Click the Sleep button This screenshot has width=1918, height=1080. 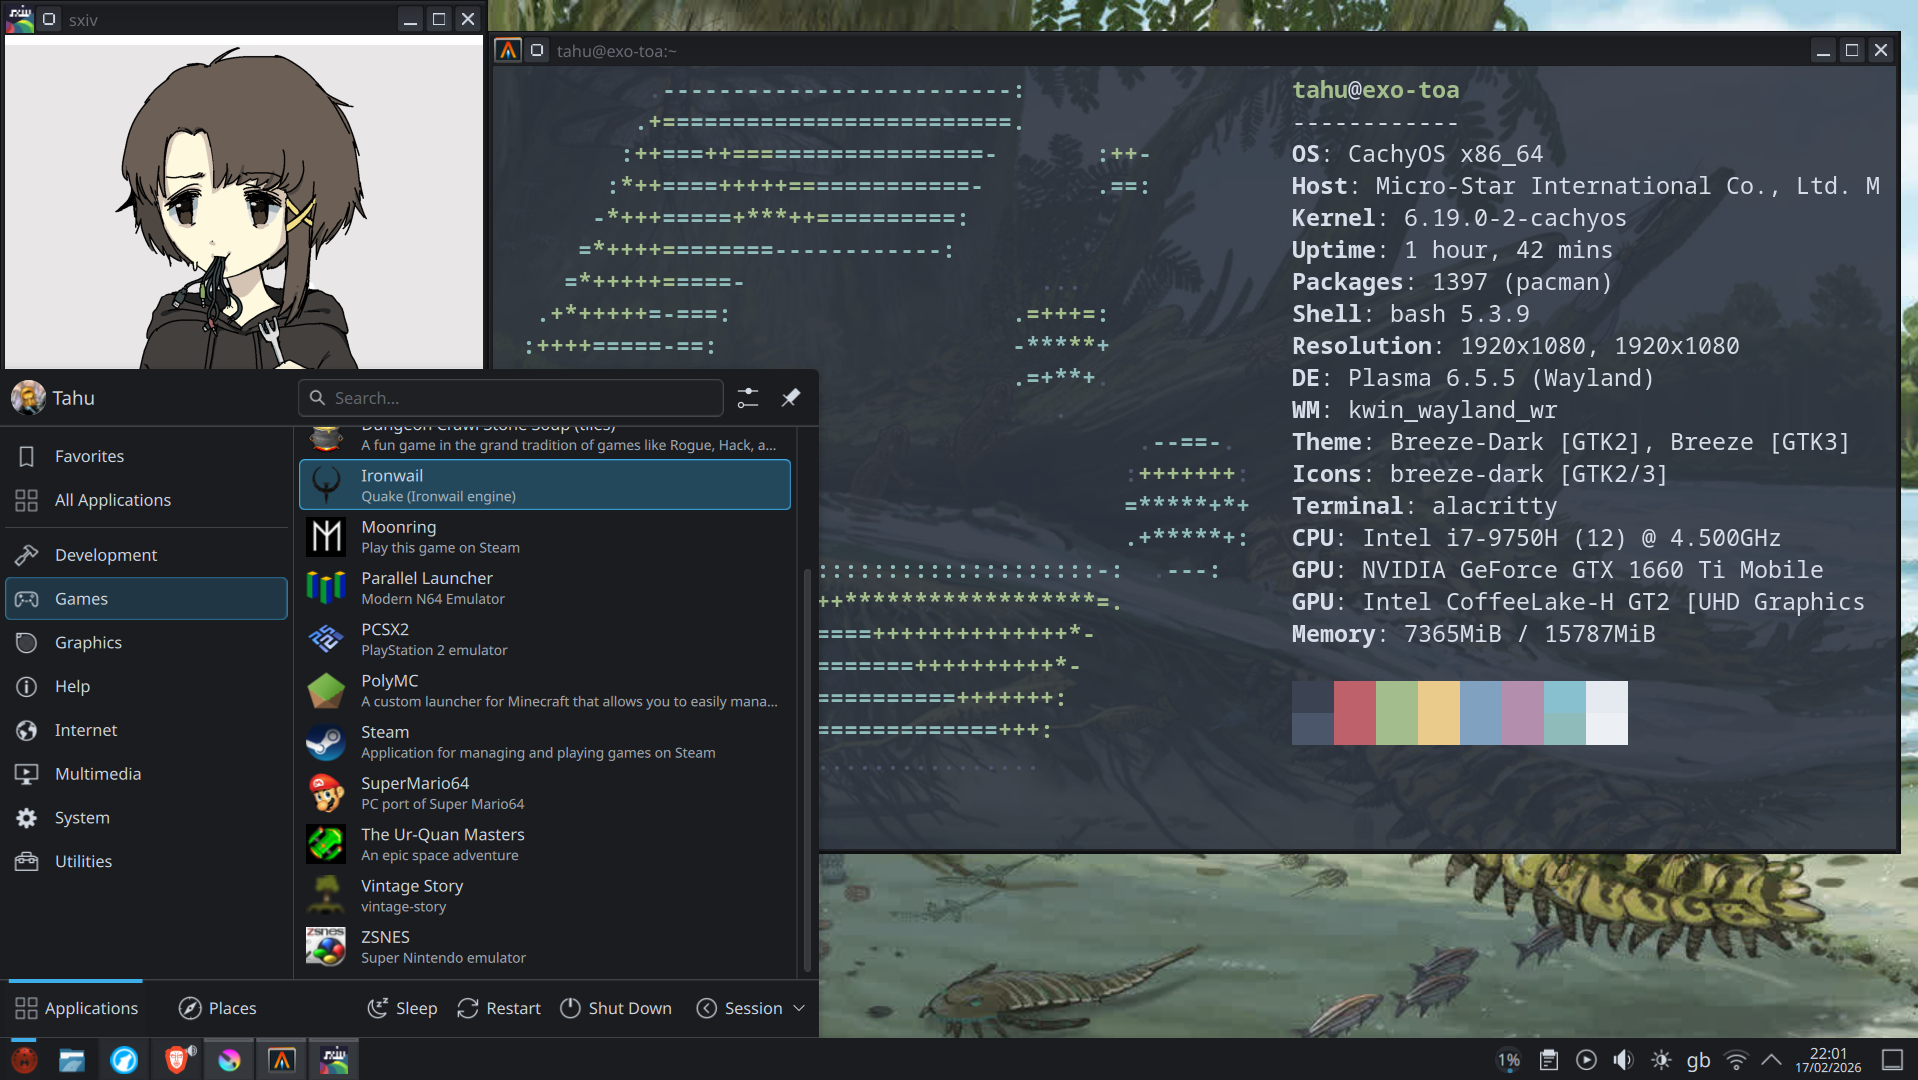tap(402, 1008)
